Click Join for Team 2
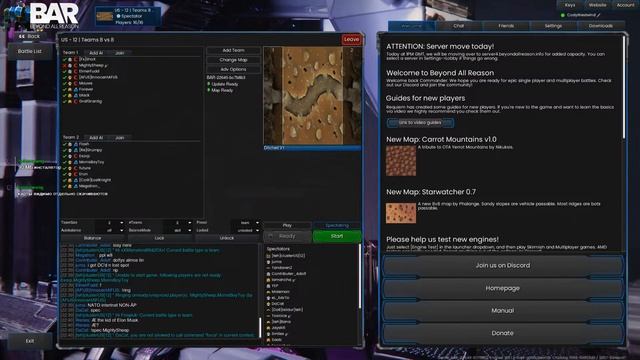 (x=120, y=138)
